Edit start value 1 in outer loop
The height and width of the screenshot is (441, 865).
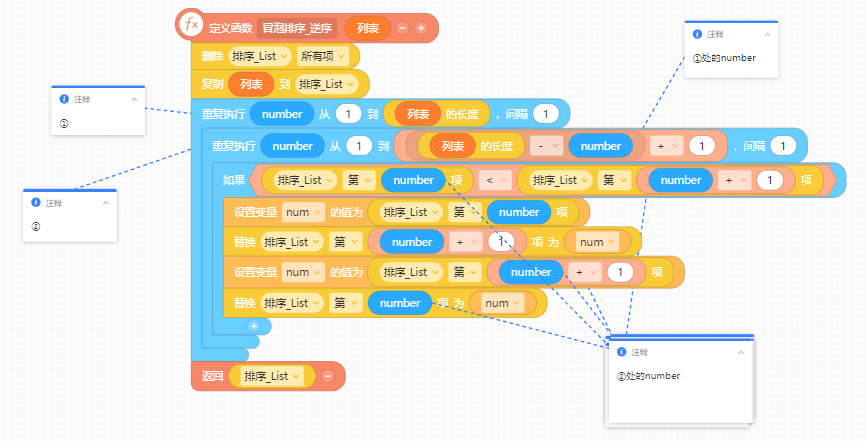[348, 114]
